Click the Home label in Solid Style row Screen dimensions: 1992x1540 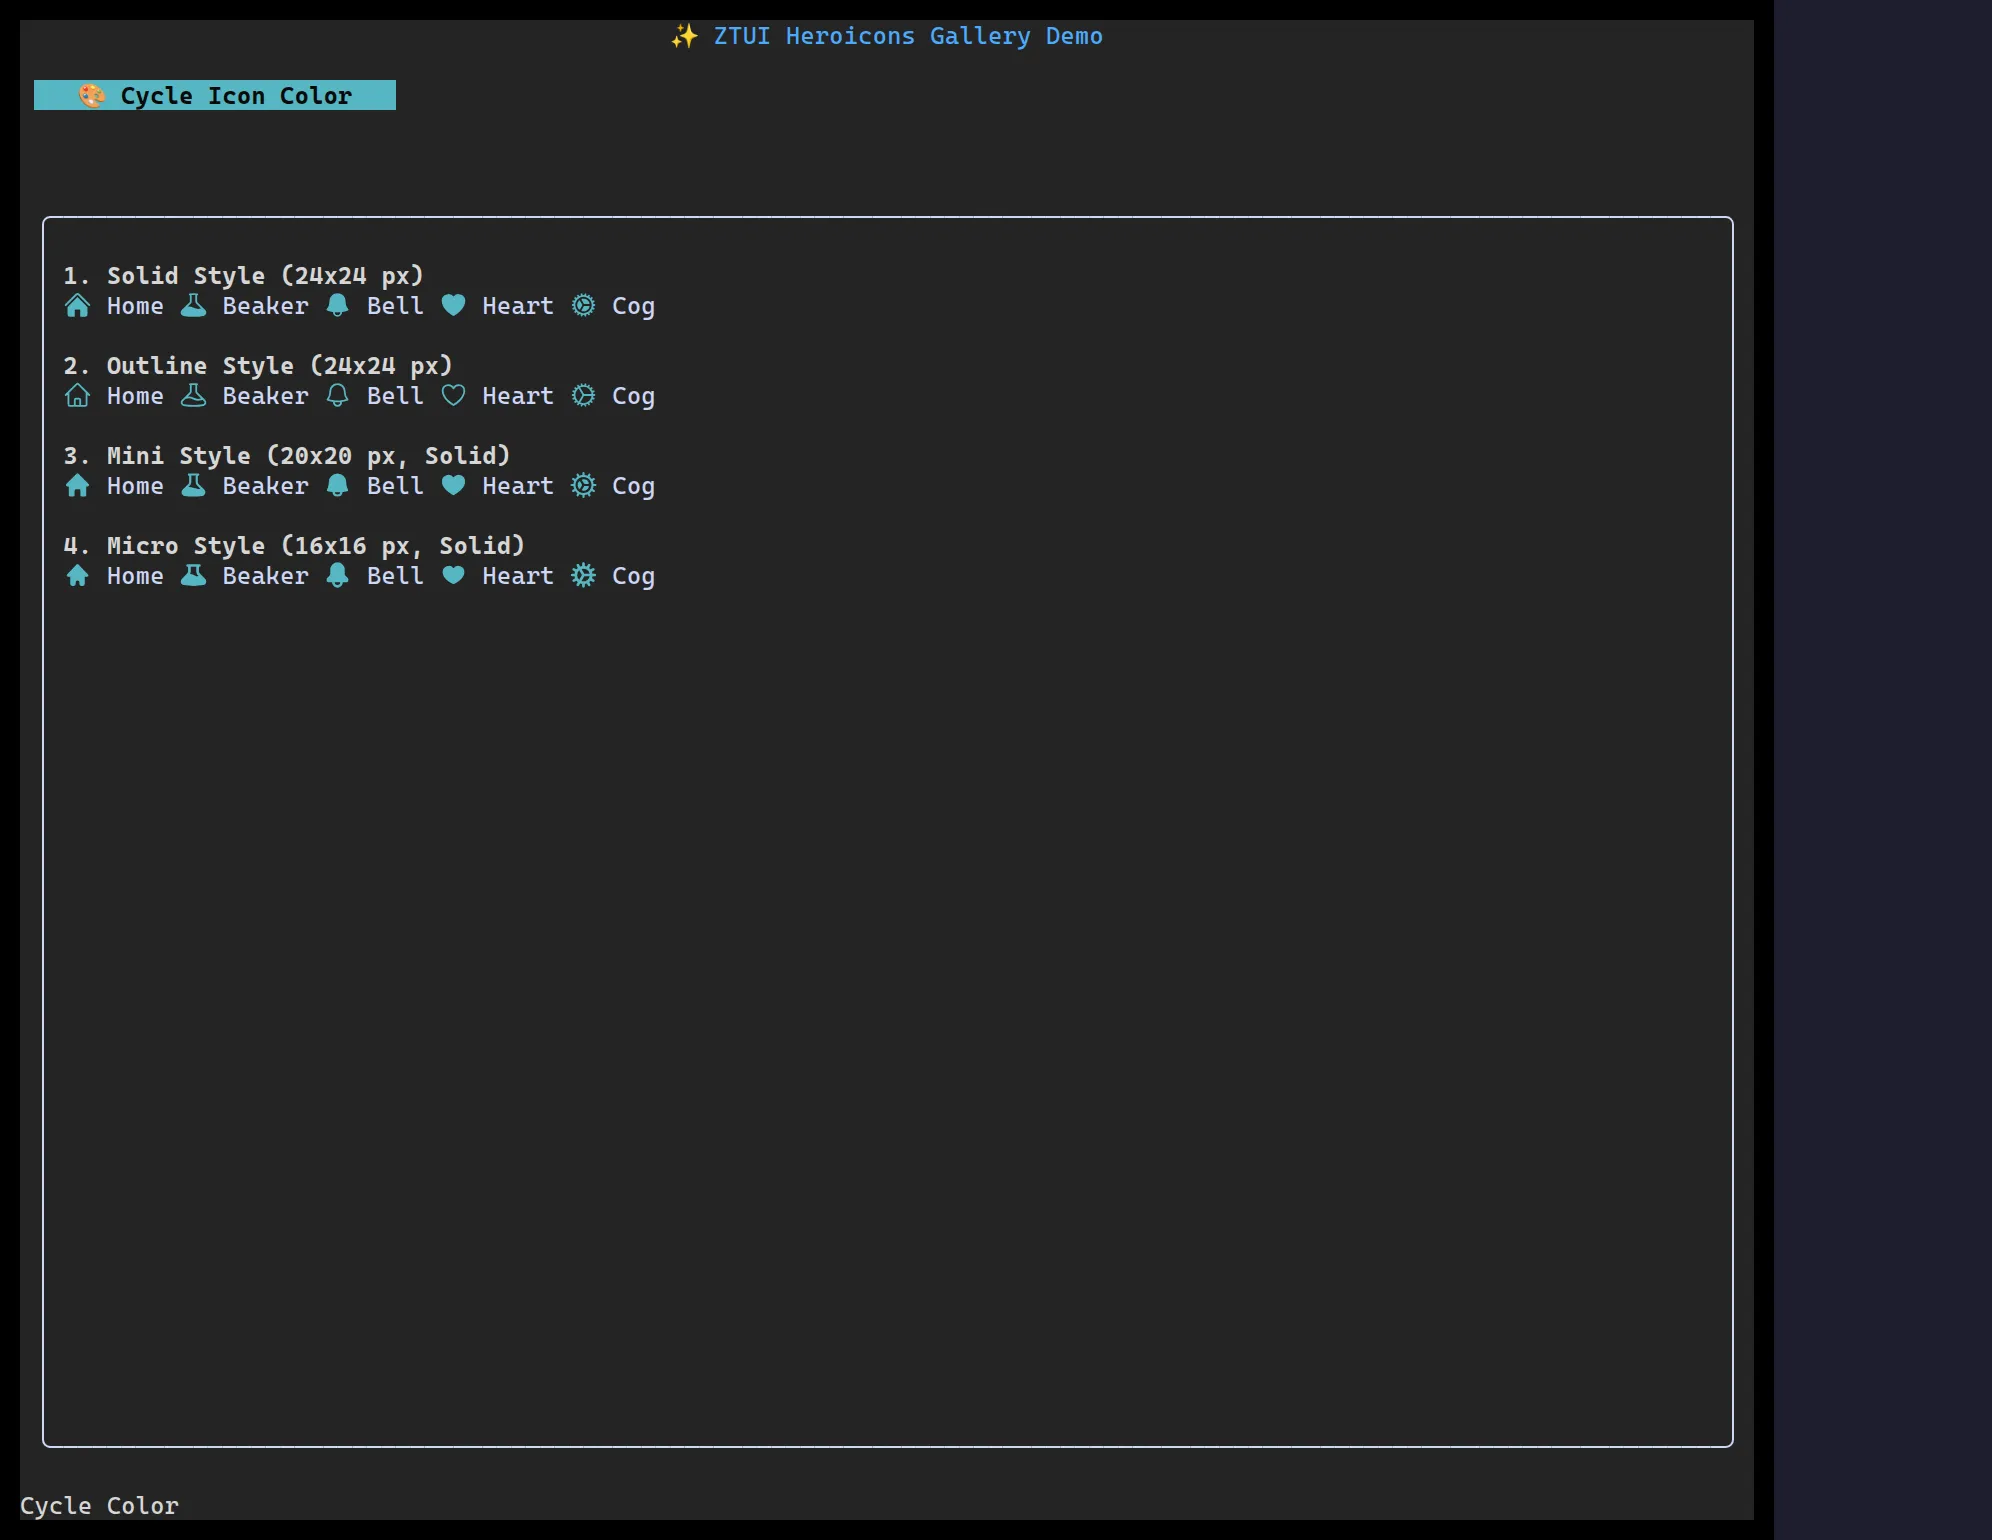[x=135, y=306]
